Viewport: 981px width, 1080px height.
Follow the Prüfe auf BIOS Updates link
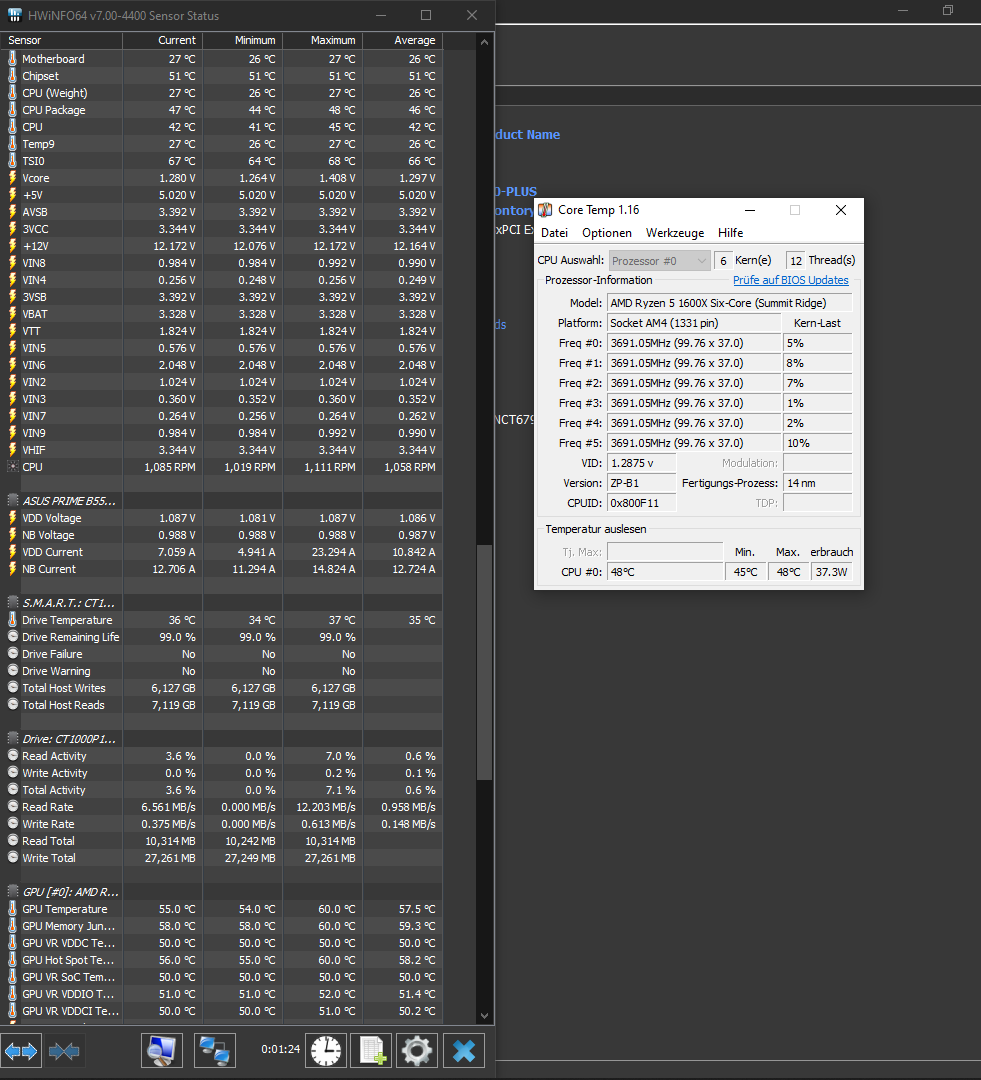pos(791,280)
